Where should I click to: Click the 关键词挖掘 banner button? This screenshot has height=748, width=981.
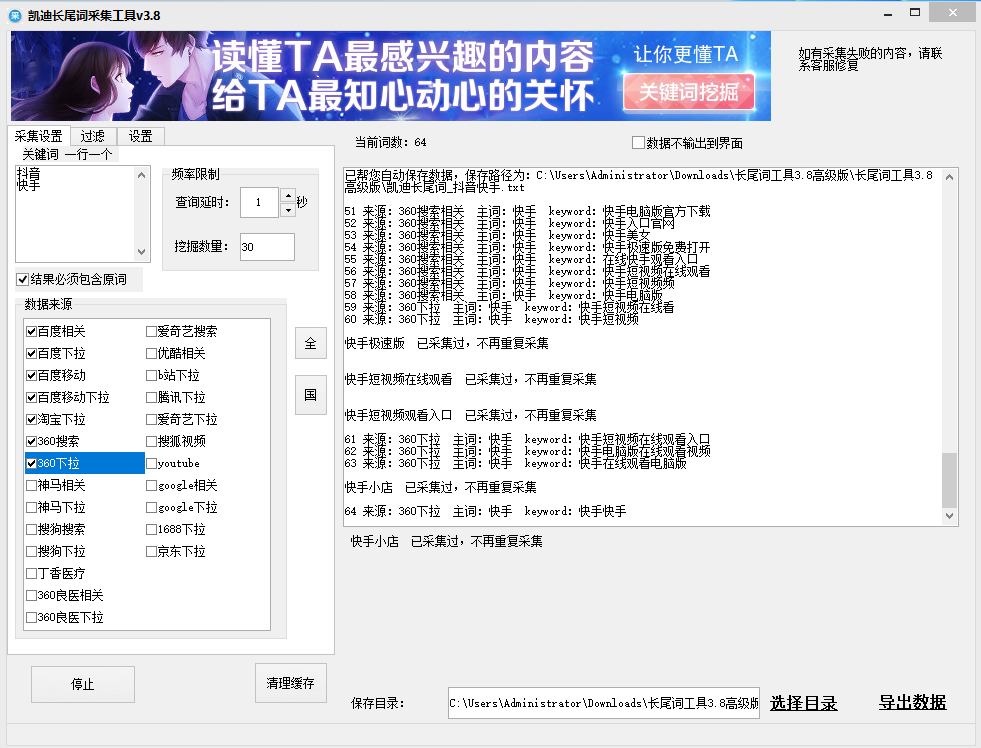pos(688,92)
